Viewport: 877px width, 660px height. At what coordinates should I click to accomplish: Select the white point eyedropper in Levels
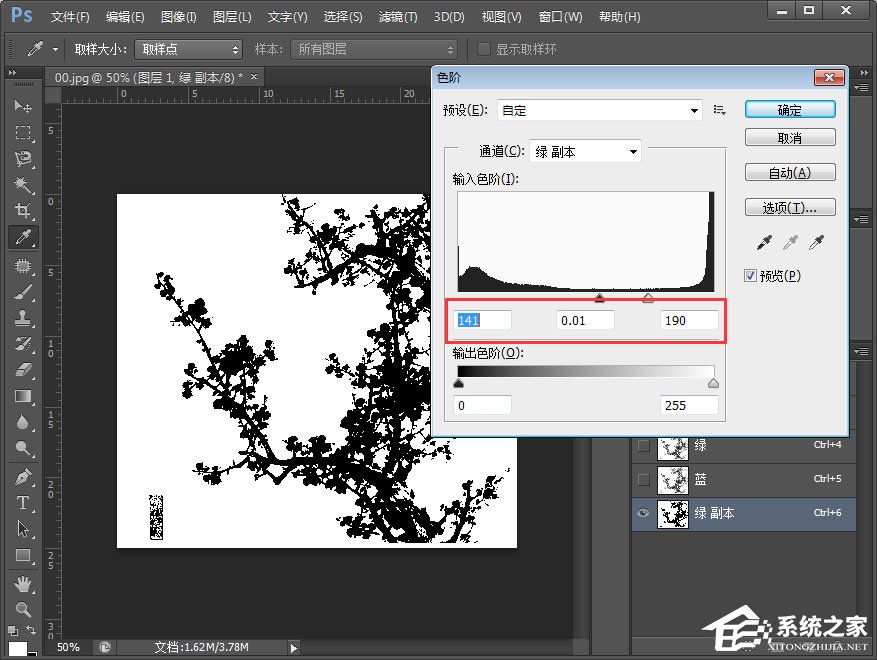click(x=816, y=242)
